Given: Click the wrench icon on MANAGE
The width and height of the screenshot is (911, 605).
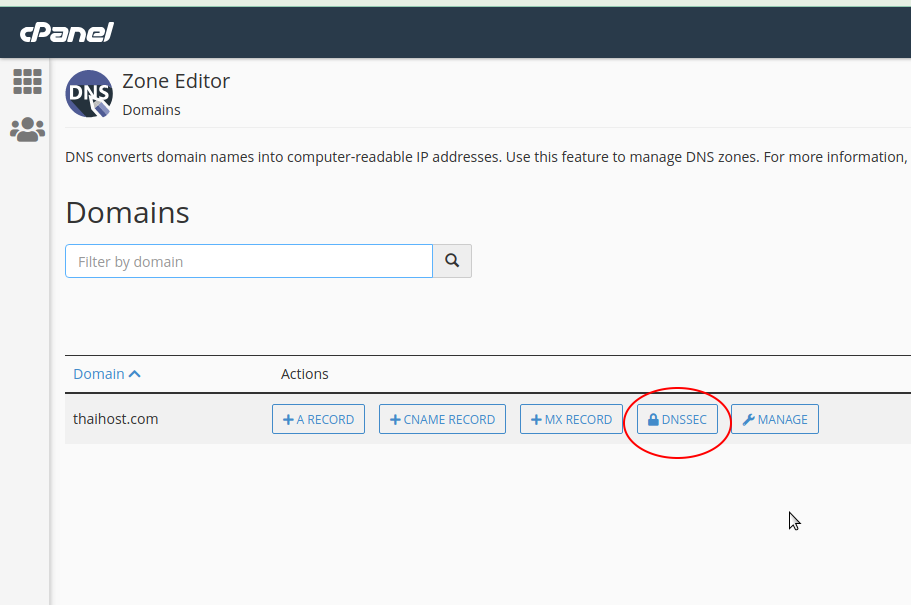Looking at the screenshot, I should tap(748, 420).
